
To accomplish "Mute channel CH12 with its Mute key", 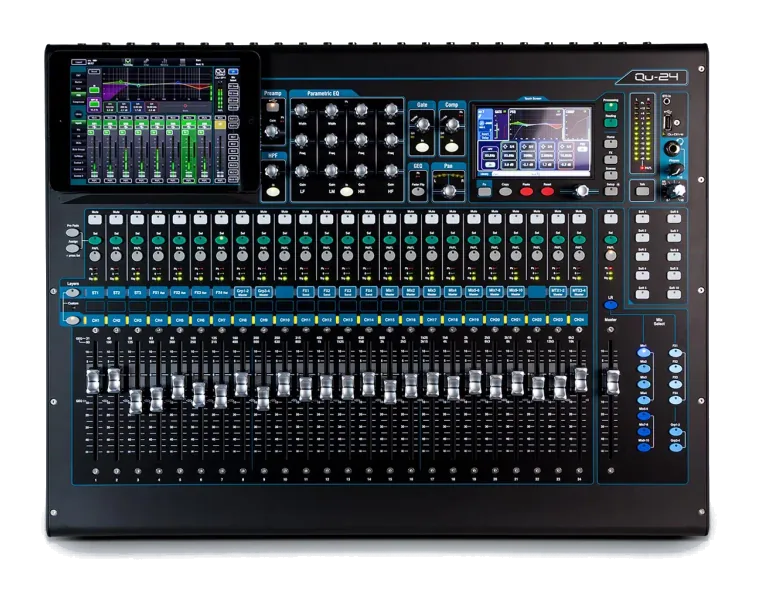I will click(x=326, y=219).
